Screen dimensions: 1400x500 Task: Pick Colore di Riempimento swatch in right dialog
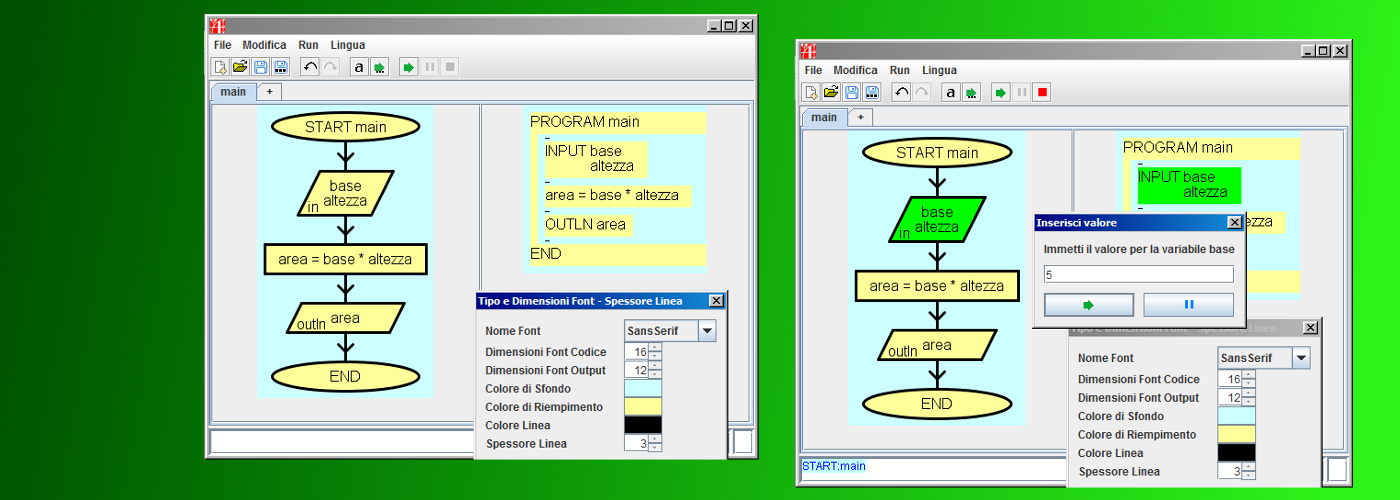(1237, 434)
